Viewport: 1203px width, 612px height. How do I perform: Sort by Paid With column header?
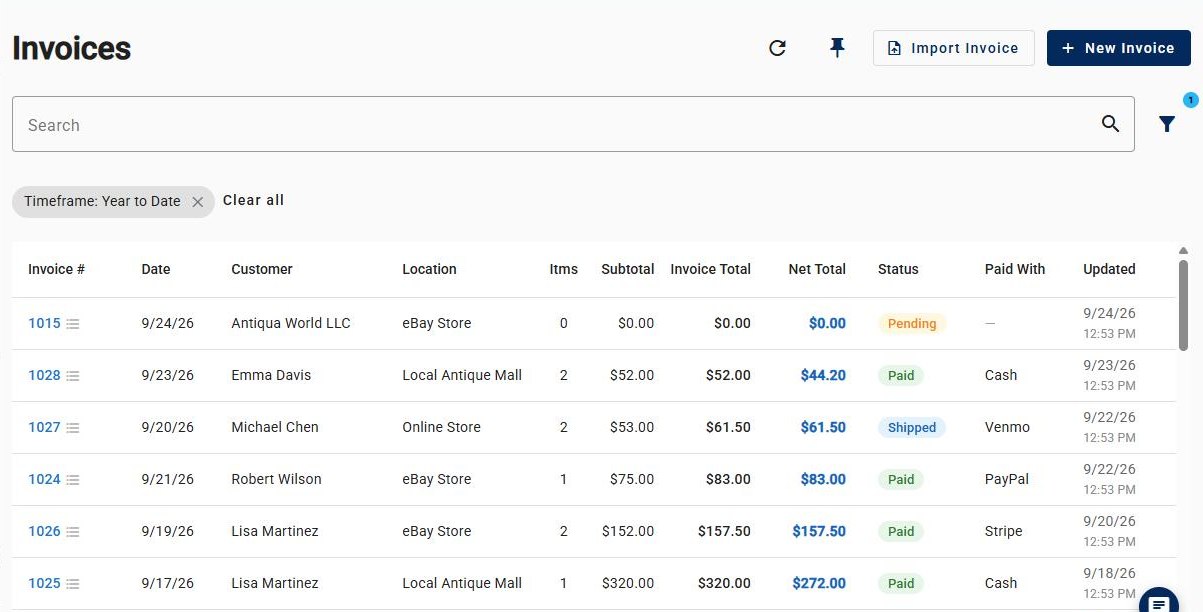(1015, 269)
